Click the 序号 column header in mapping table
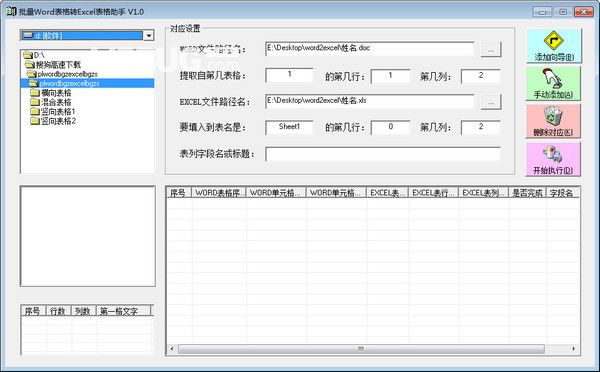Image resolution: width=600 pixels, height=372 pixels. tap(179, 193)
